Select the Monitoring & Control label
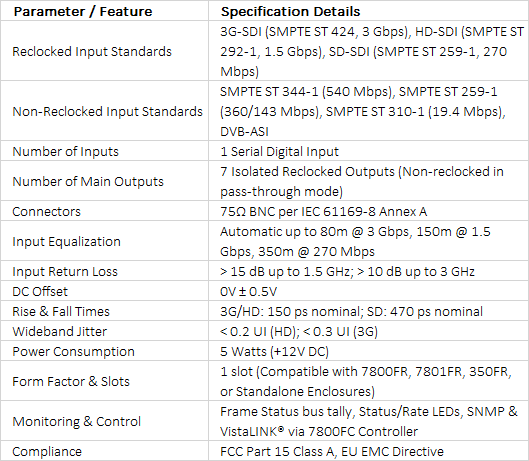 [76, 421]
